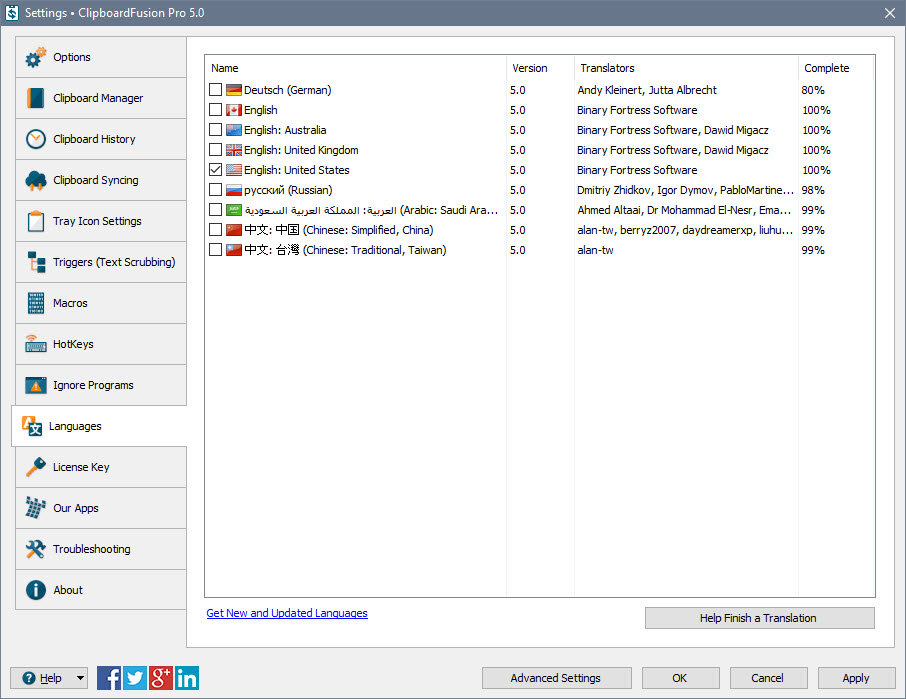This screenshot has width=906, height=699.
Task: Click the 80% completion value
Action: [x=813, y=90]
